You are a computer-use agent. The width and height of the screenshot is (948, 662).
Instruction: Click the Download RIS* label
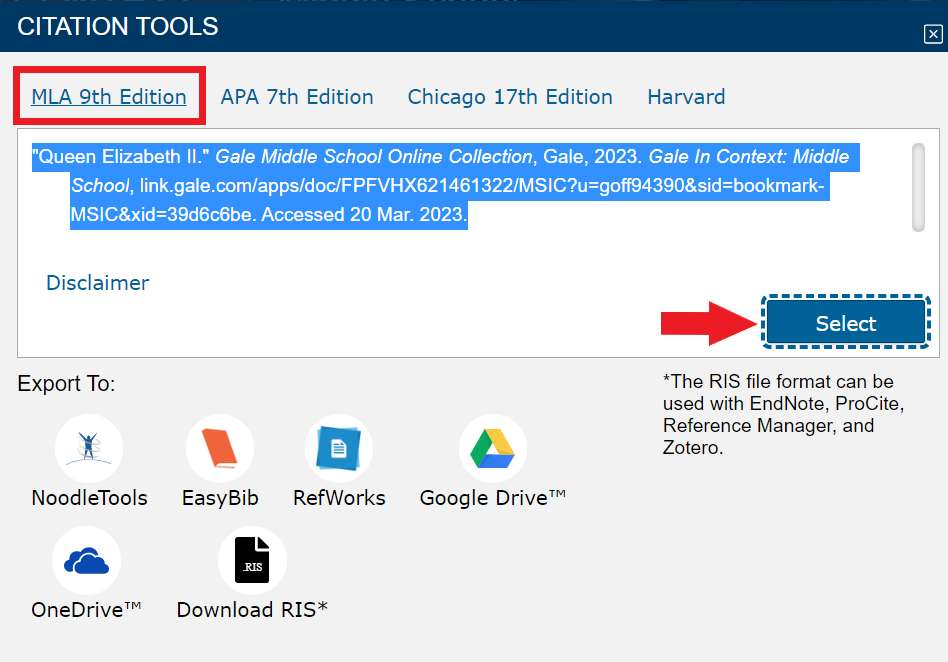pos(252,609)
